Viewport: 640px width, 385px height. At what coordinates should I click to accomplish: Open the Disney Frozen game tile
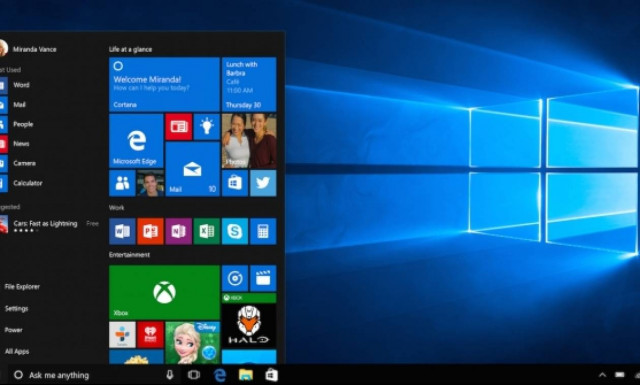tap(193, 343)
